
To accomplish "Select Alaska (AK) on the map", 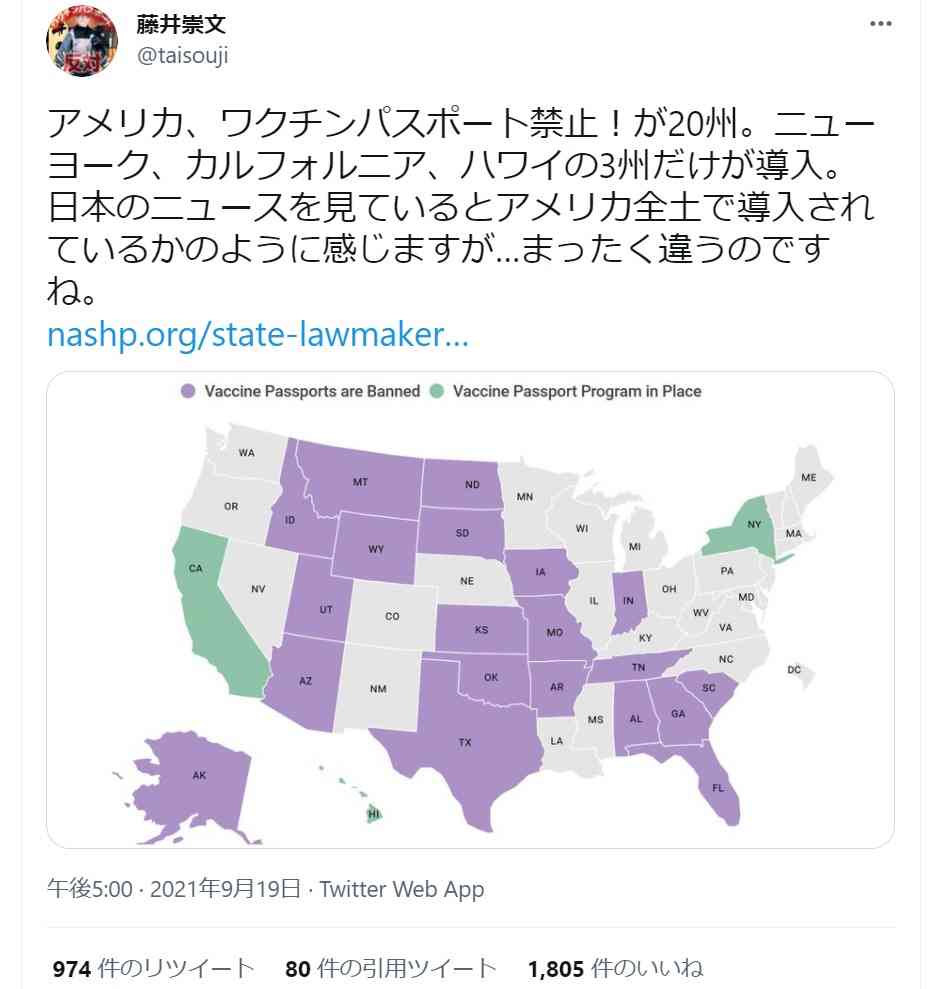I will click(x=199, y=775).
